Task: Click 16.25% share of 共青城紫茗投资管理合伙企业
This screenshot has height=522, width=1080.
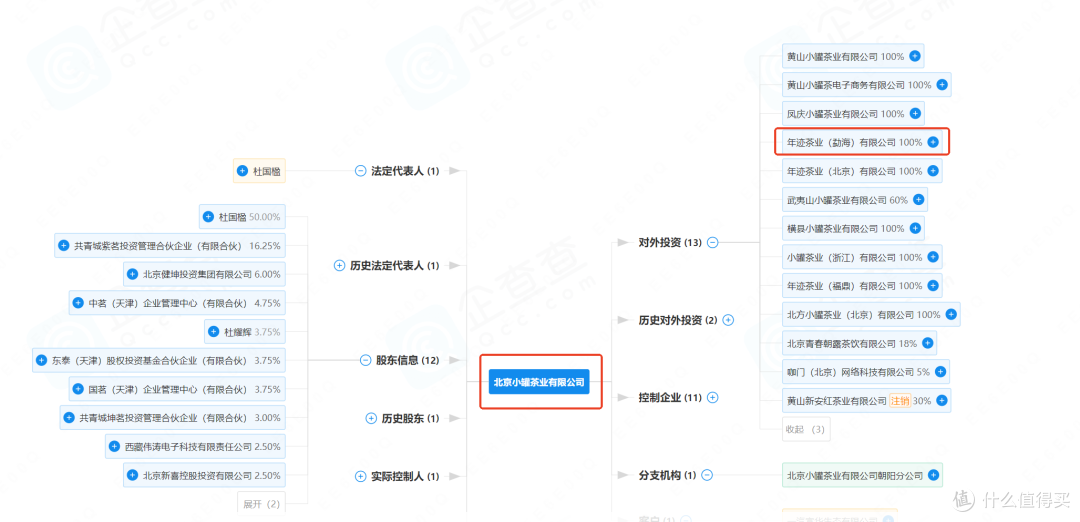Action: coord(265,245)
